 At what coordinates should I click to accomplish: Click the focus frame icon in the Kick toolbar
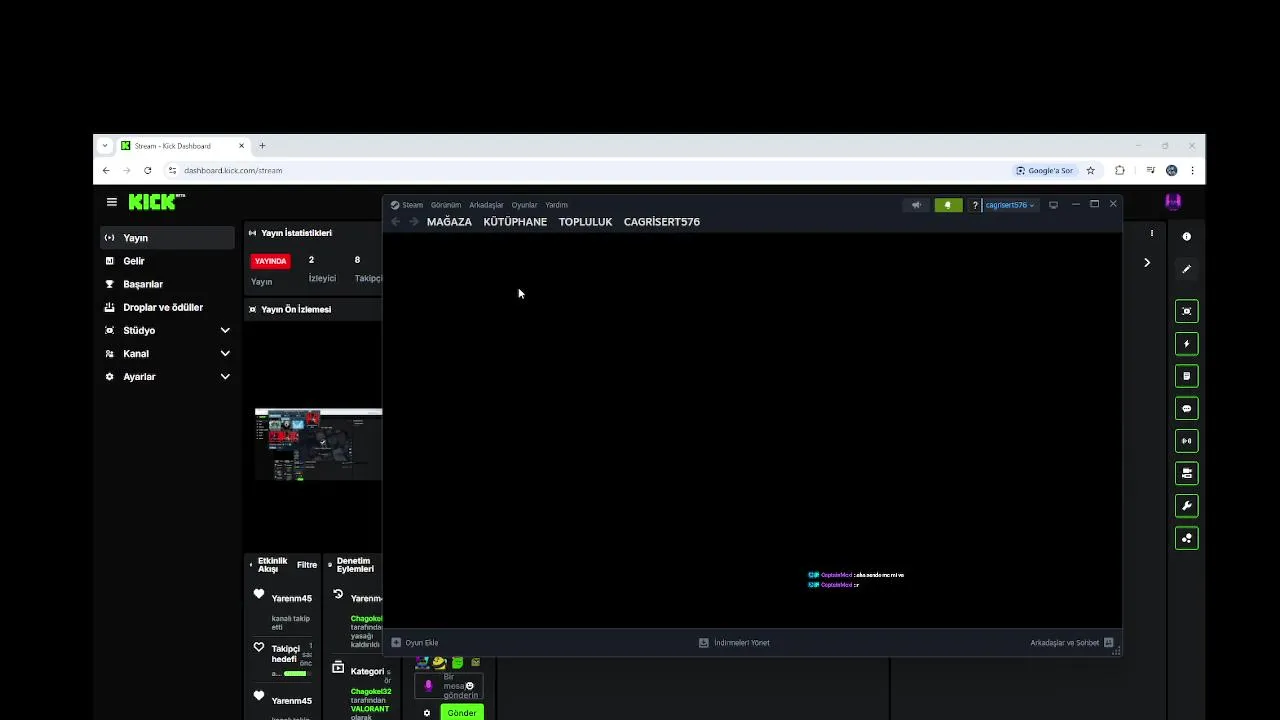pos(1187,311)
